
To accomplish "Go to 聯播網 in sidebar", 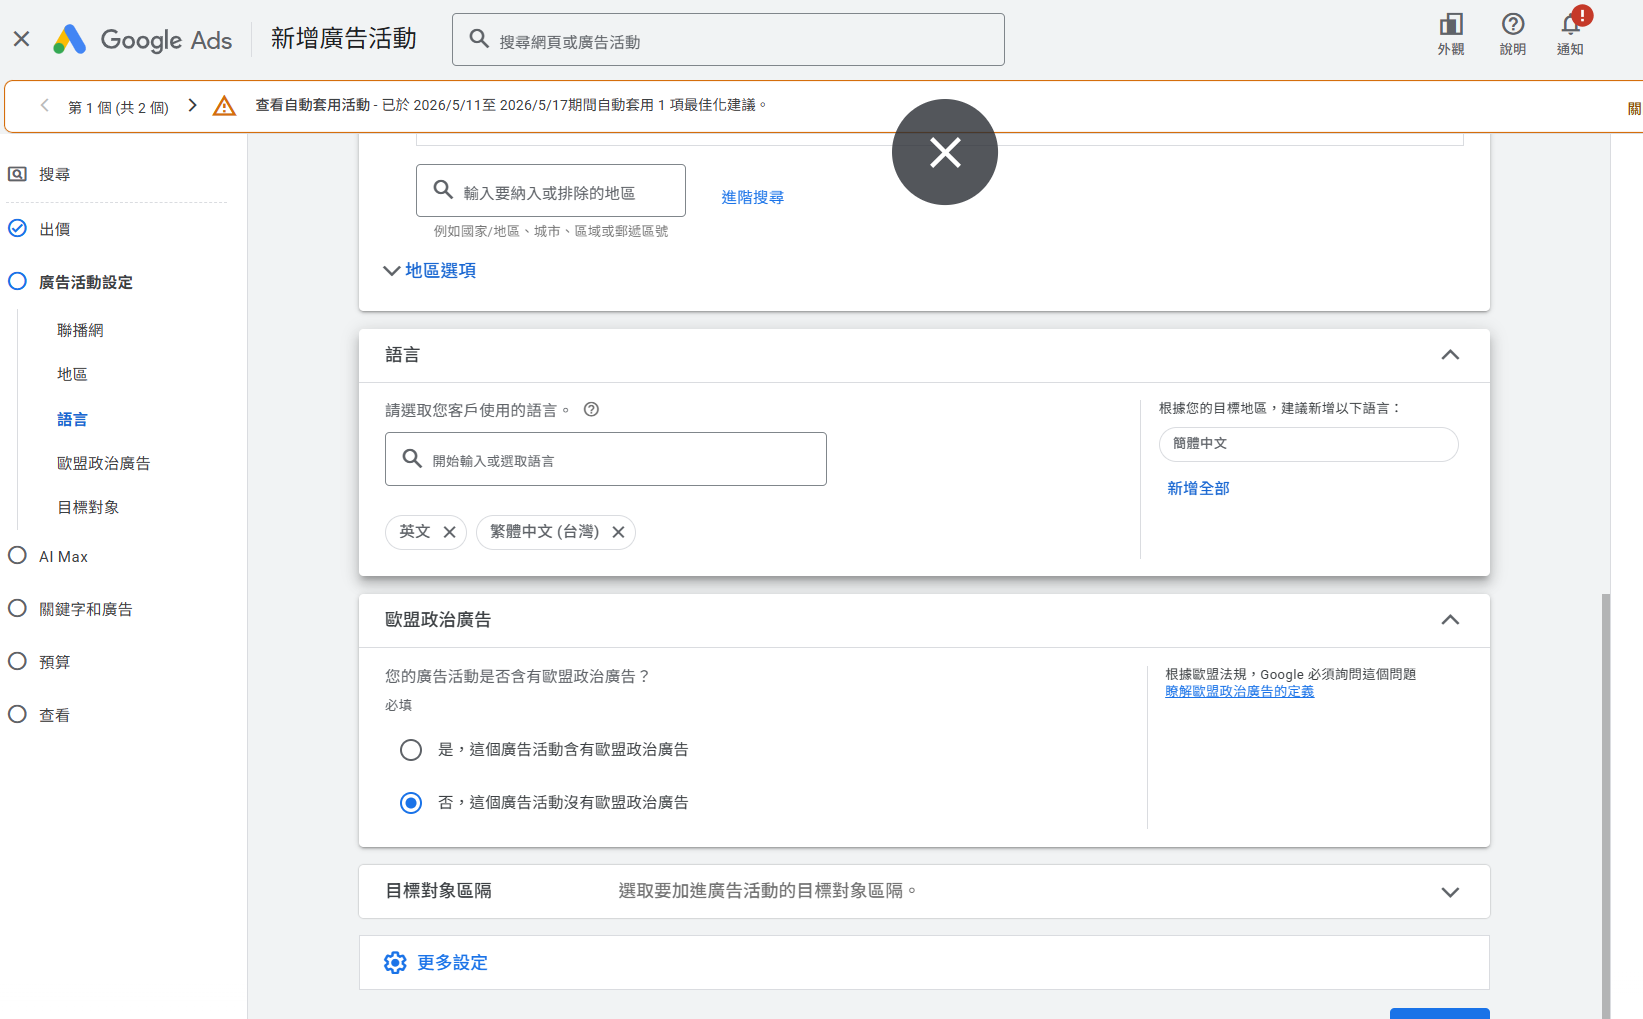I will click(80, 330).
